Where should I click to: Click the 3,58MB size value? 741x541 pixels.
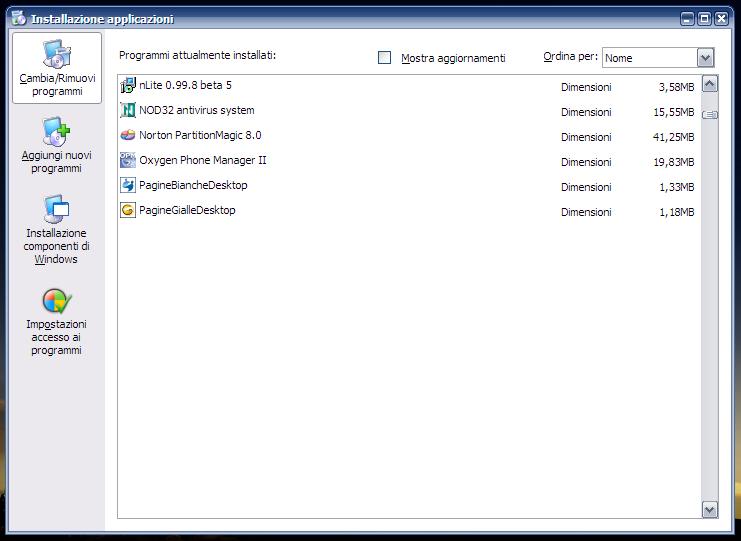pyautogui.click(x=676, y=87)
